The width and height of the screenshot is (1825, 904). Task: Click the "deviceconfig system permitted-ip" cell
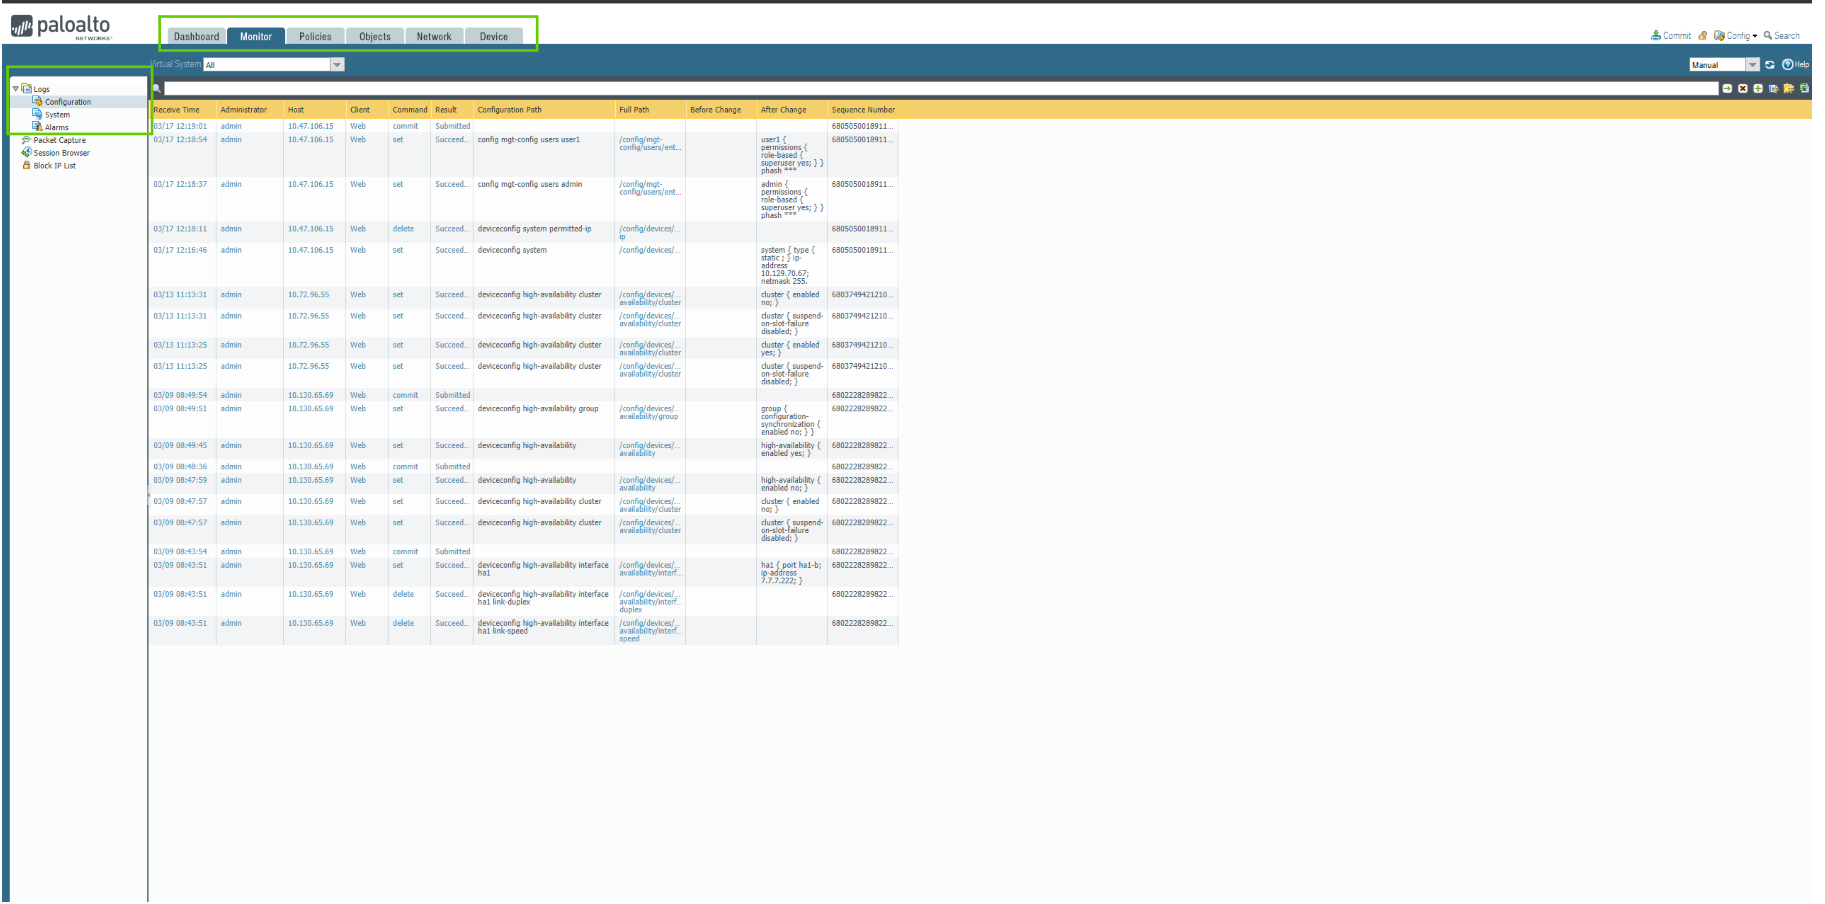click(x=534, y=229)
